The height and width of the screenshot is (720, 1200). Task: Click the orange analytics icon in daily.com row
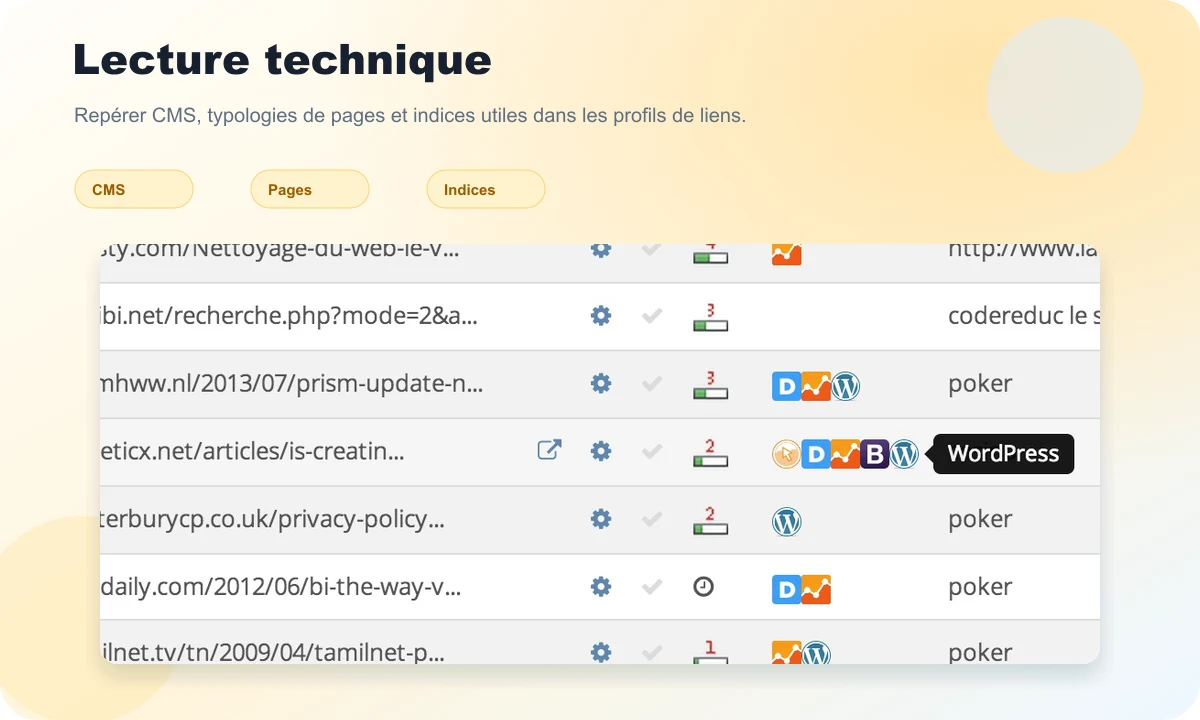816,589
